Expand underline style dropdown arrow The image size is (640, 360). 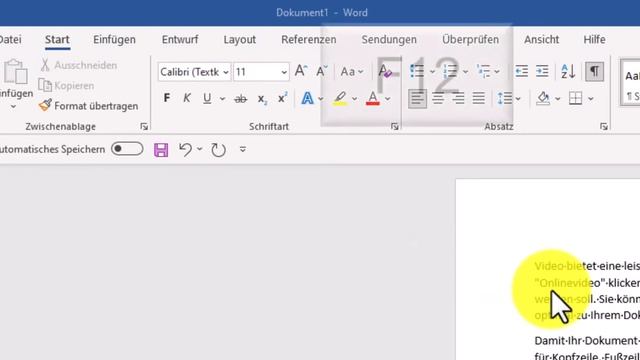[x=222, y=99]
